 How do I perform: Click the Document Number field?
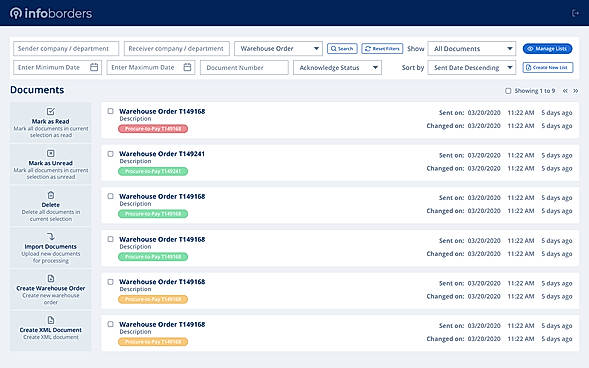pyautogui.click(x=244, y=68)
